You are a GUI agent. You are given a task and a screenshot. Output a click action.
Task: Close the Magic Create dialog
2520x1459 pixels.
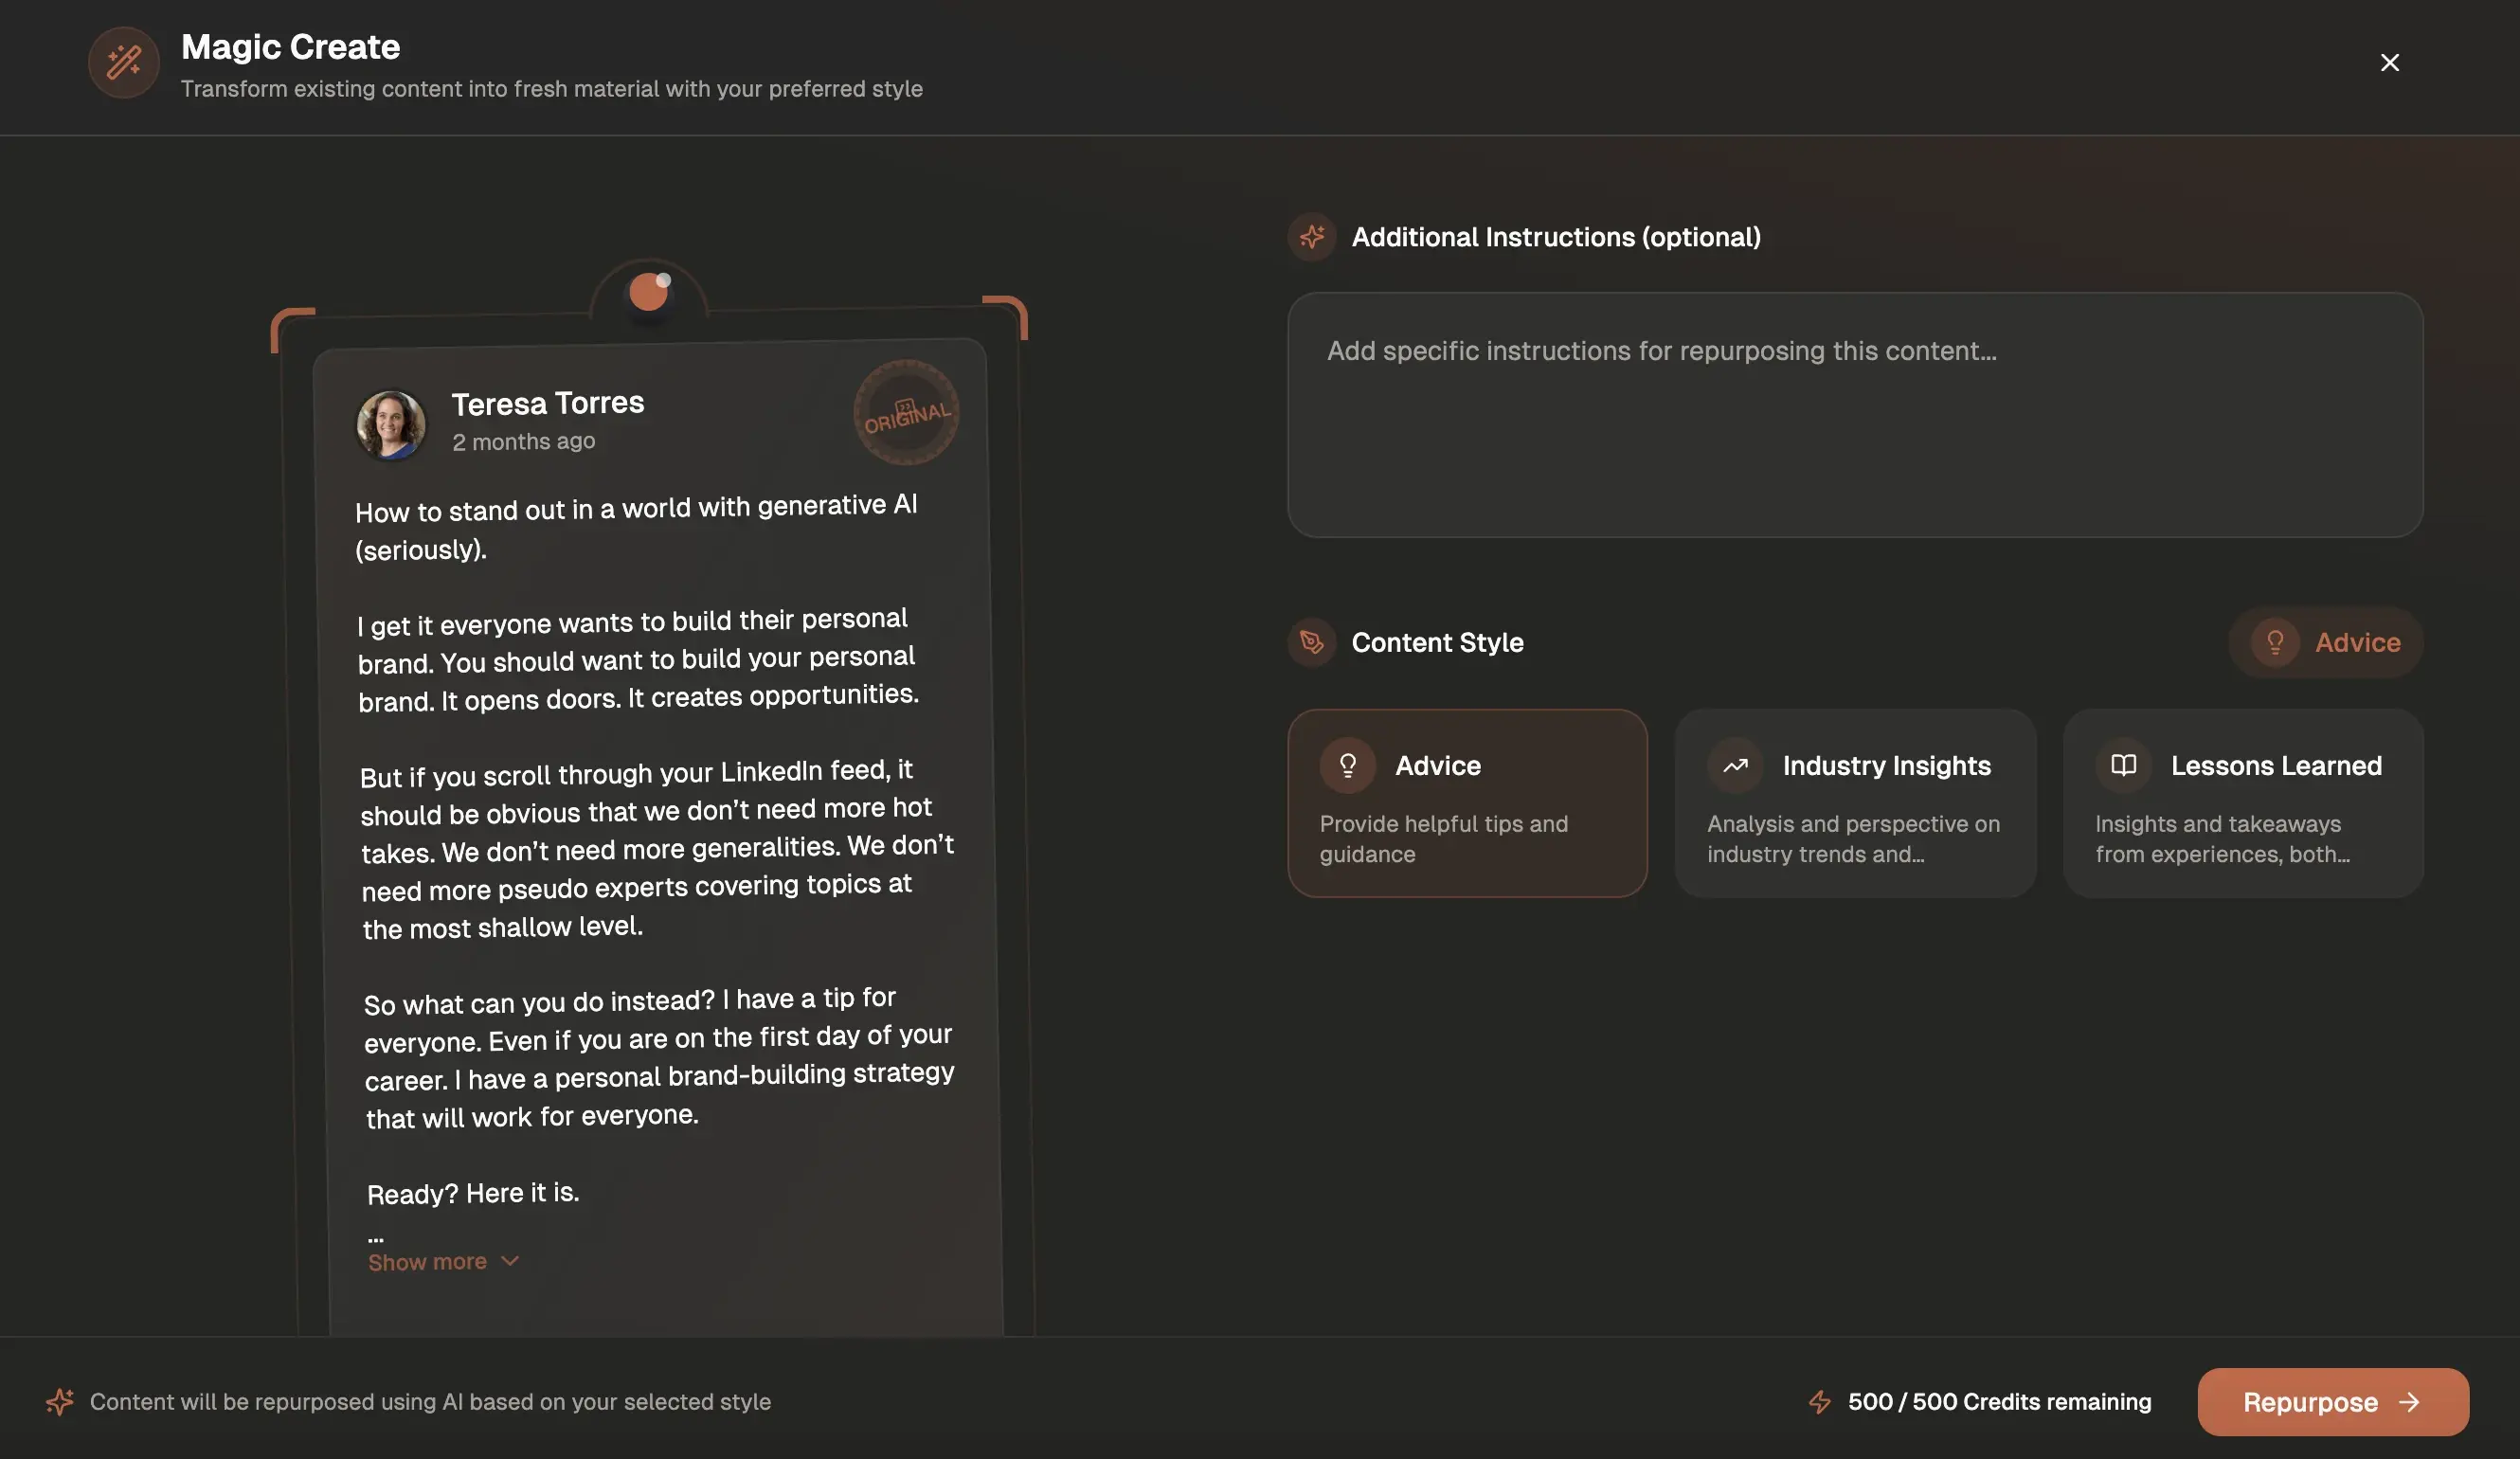[x=2389, y=63]
